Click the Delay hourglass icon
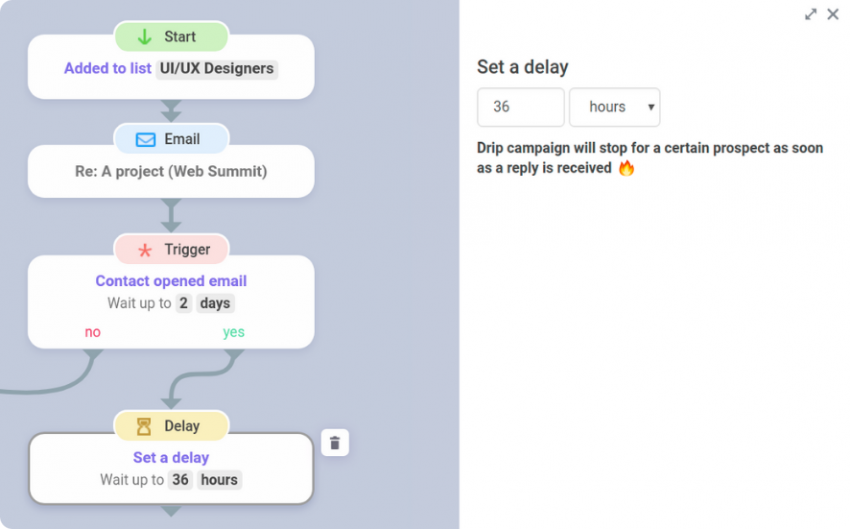 coord(144,427)
